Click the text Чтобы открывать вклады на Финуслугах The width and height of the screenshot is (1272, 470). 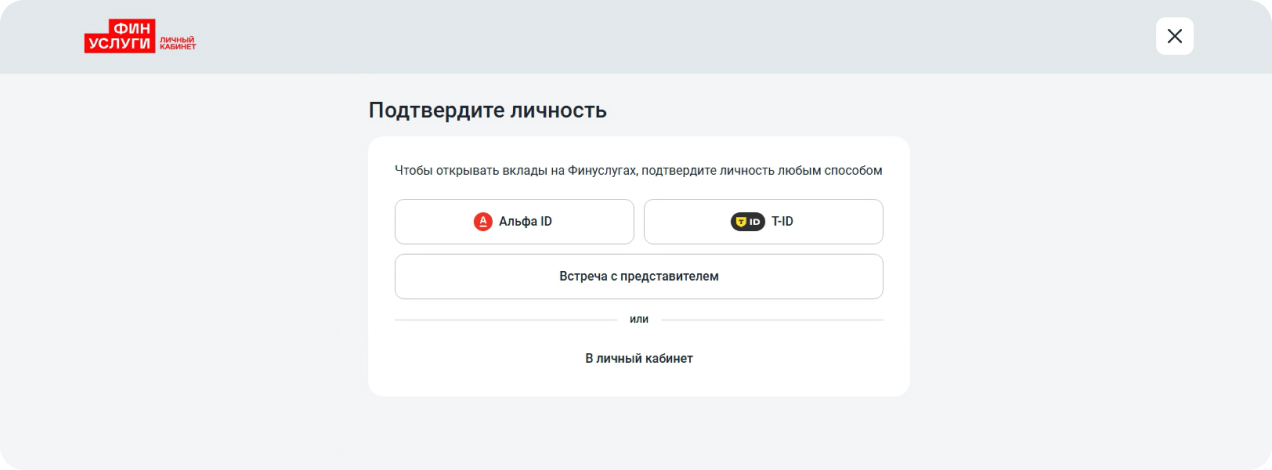tap(515, 171)
